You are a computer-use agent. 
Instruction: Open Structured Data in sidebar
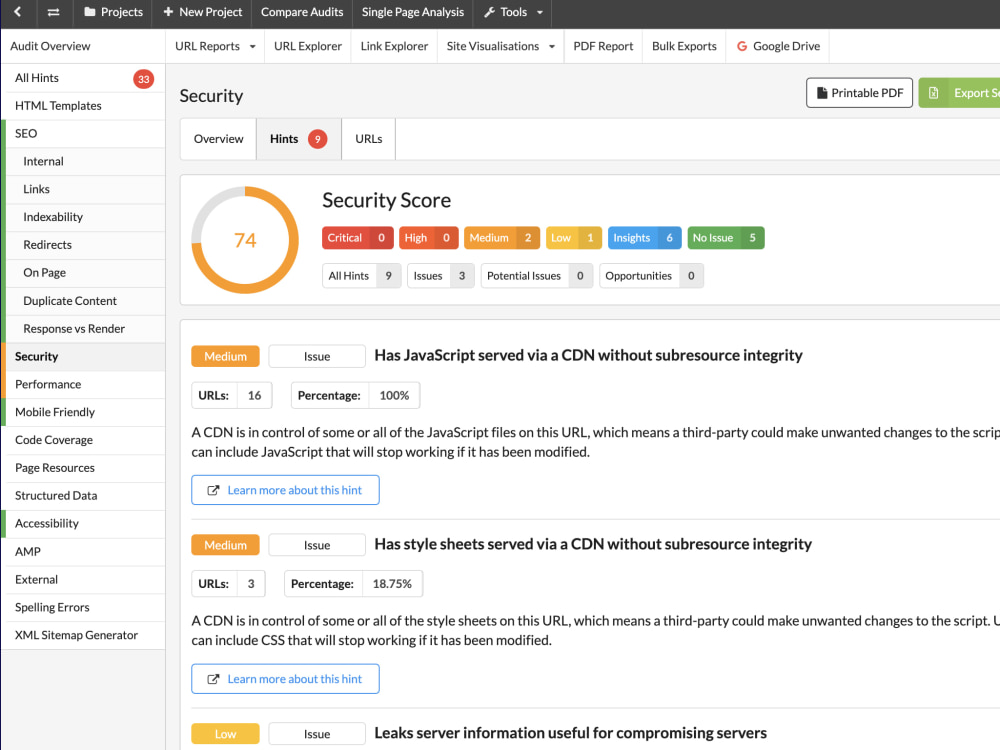(x=85, y=496)
